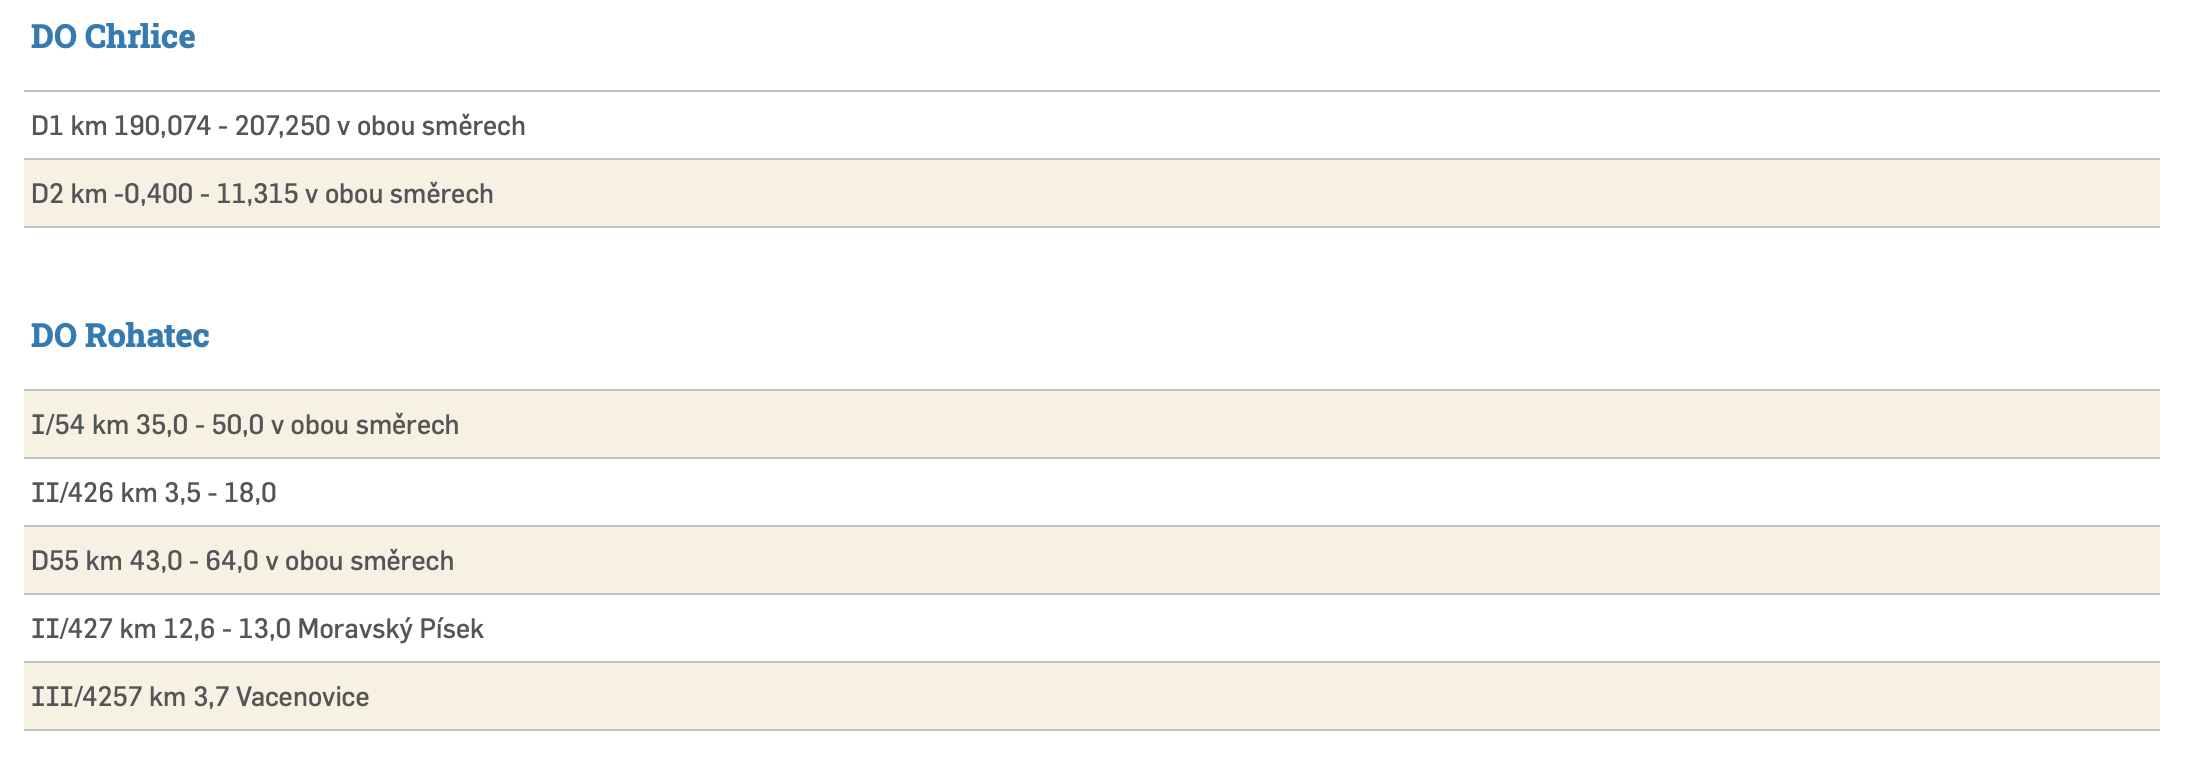Click the II/426 road number
This screenshot has height=758, width=2186.
(x=72, y=493)
